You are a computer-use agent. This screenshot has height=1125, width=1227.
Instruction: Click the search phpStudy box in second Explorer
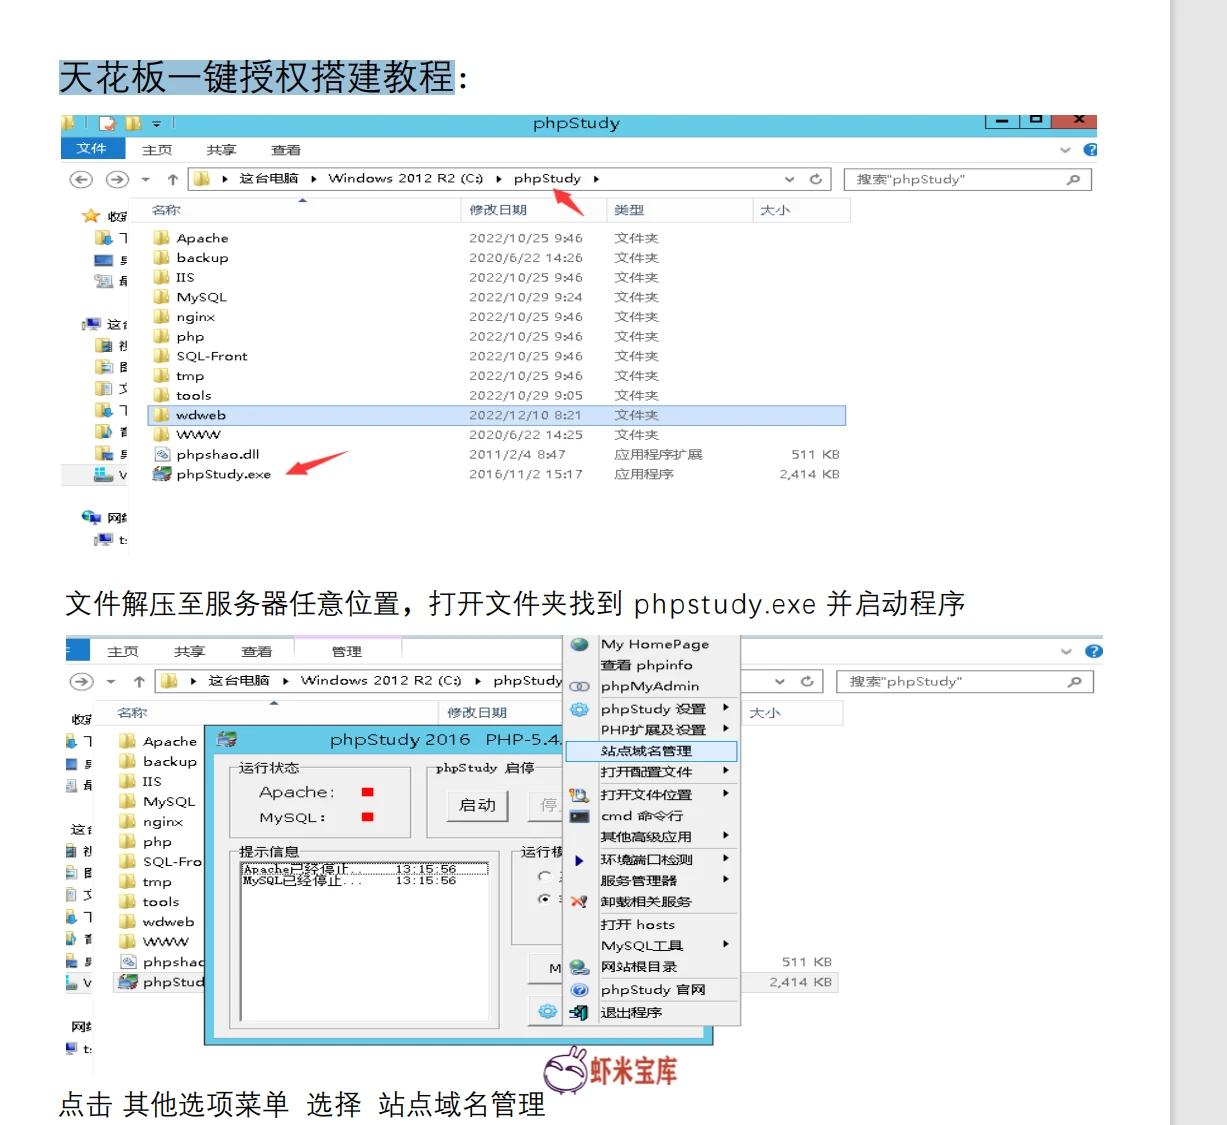pyautogui.click(x=964, y=681)
